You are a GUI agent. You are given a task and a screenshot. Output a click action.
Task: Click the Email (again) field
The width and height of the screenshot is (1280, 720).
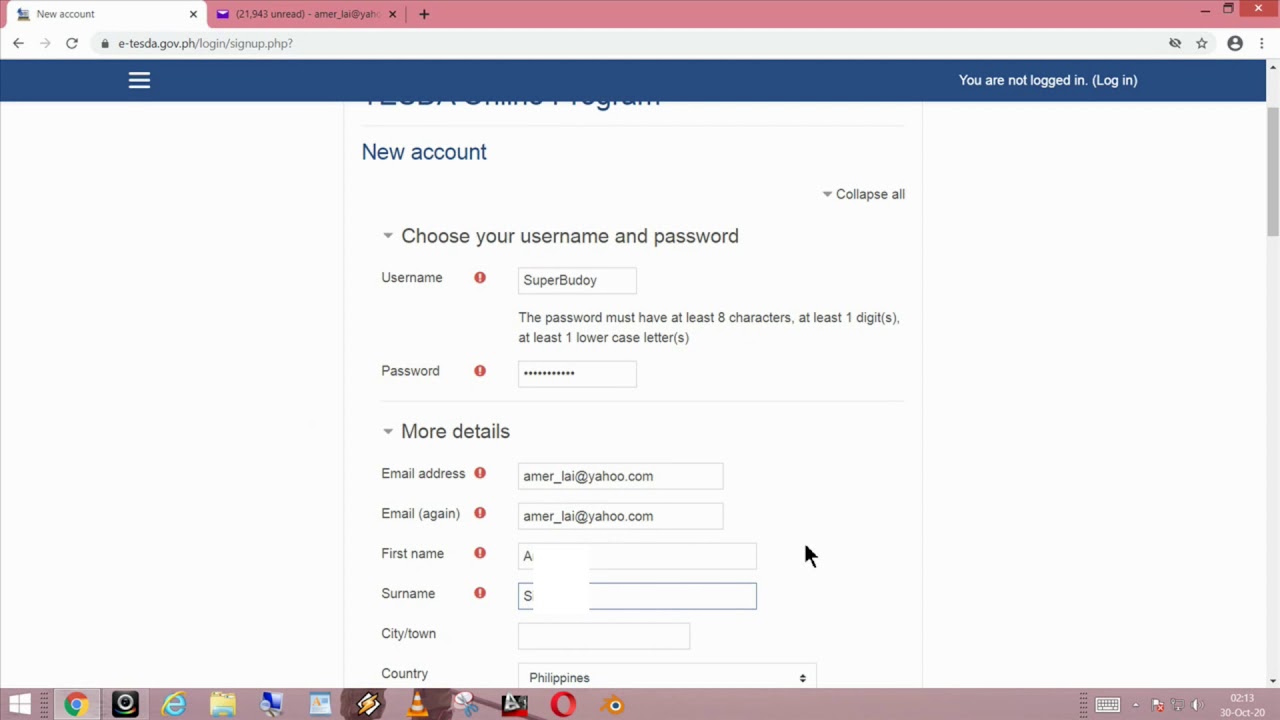(620, 516)
